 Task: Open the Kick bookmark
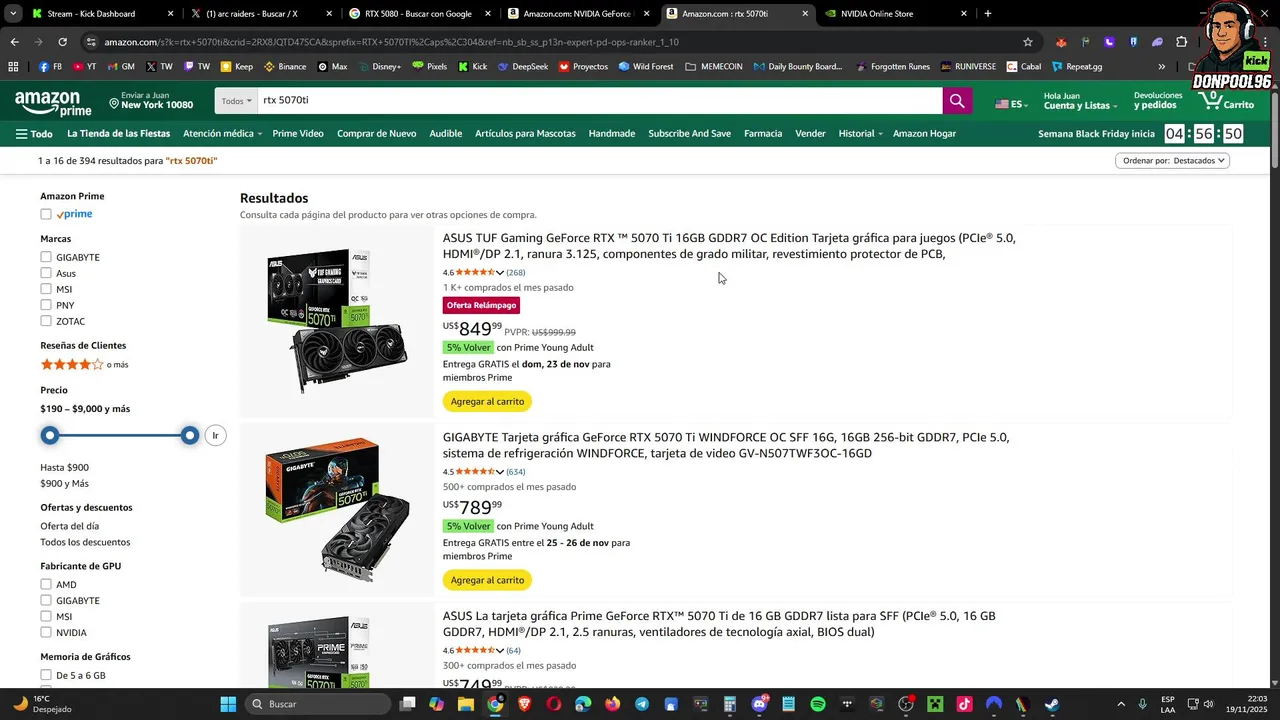[x=473, y=67]
